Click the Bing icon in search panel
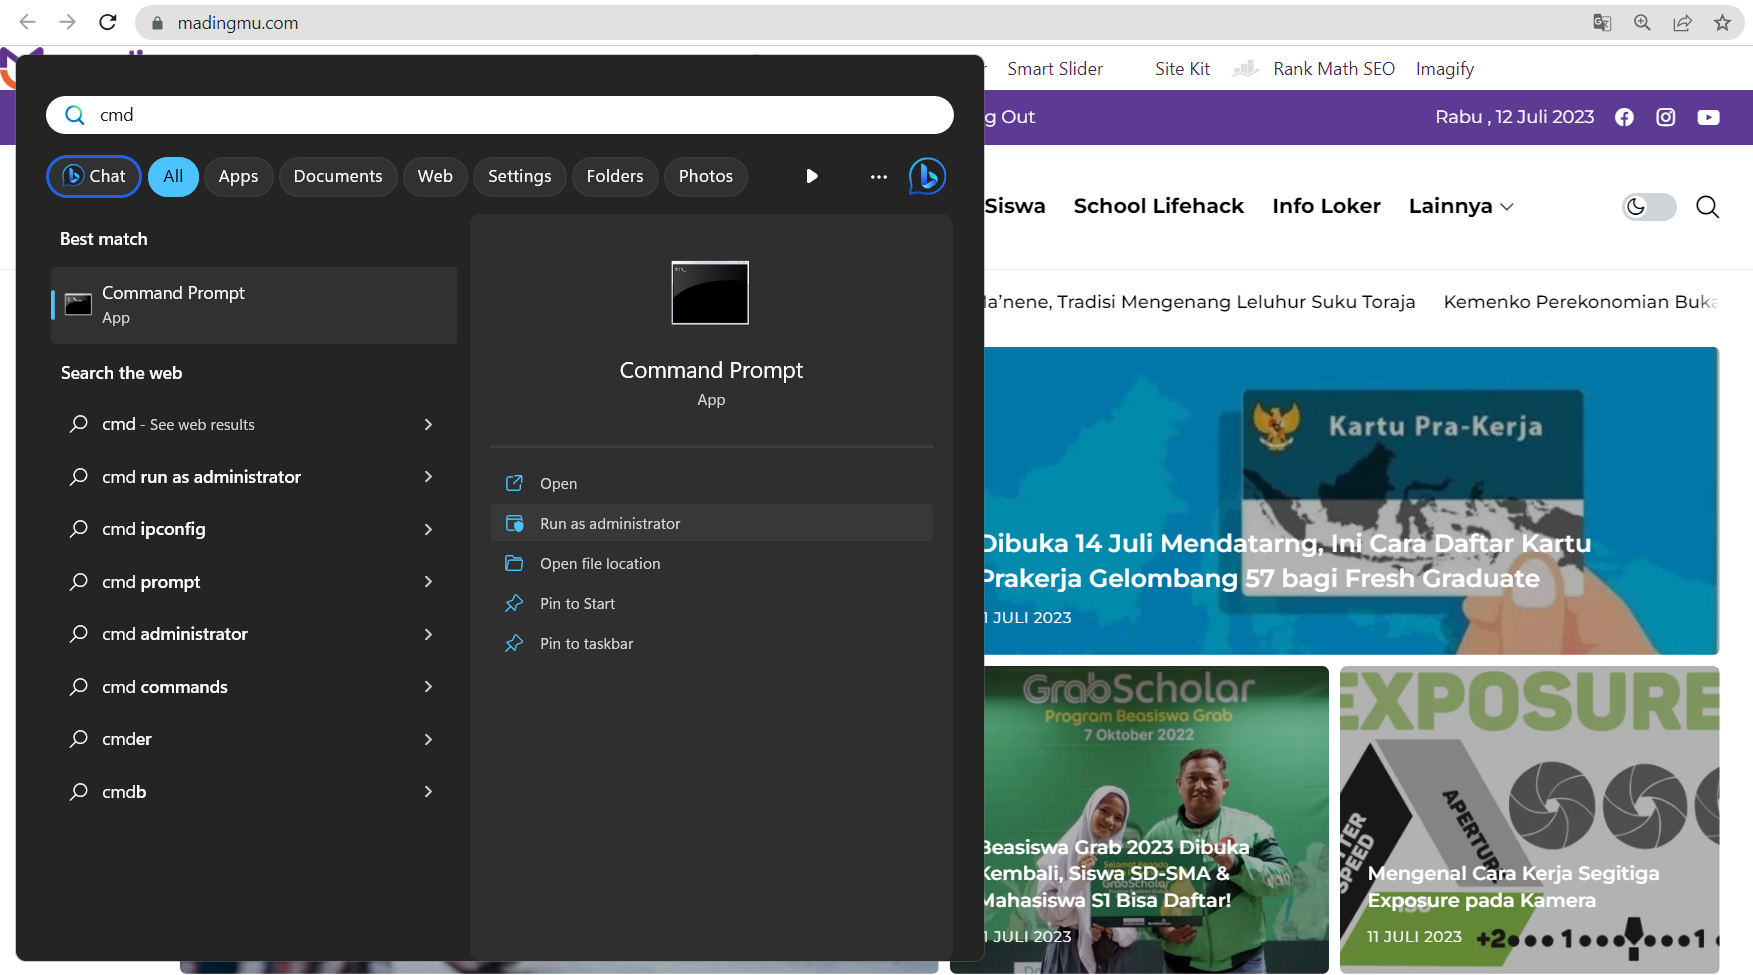This screenshot has height=975, width=1753. (x=927, y=177)
